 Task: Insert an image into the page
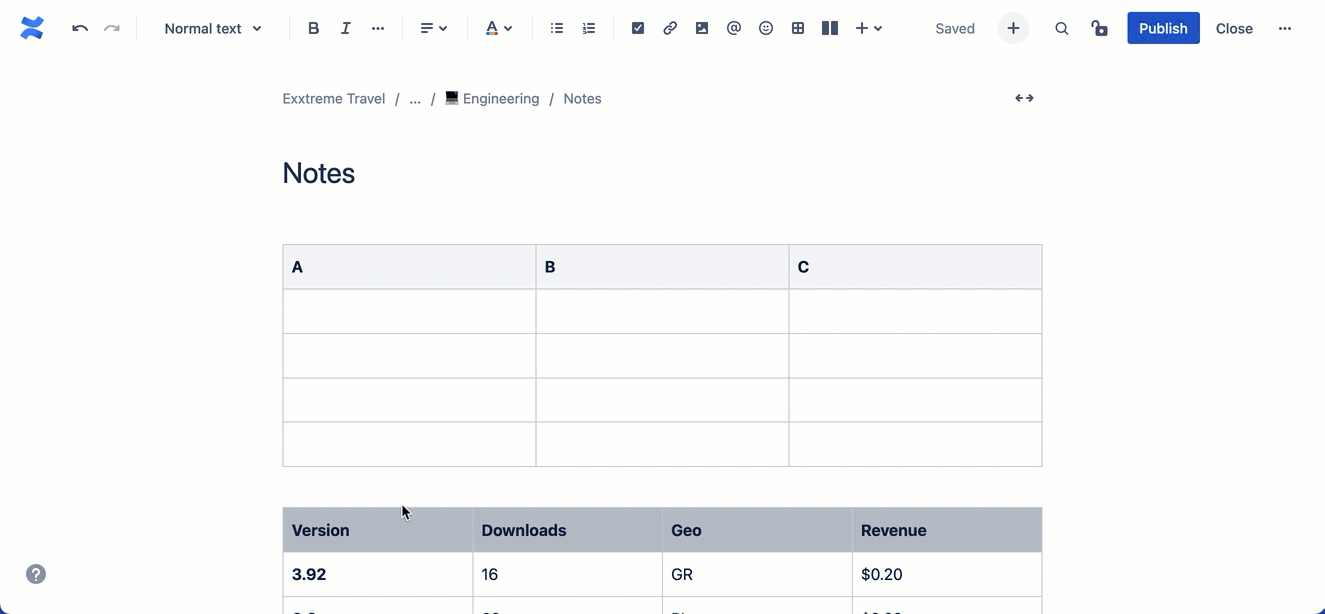701,28
